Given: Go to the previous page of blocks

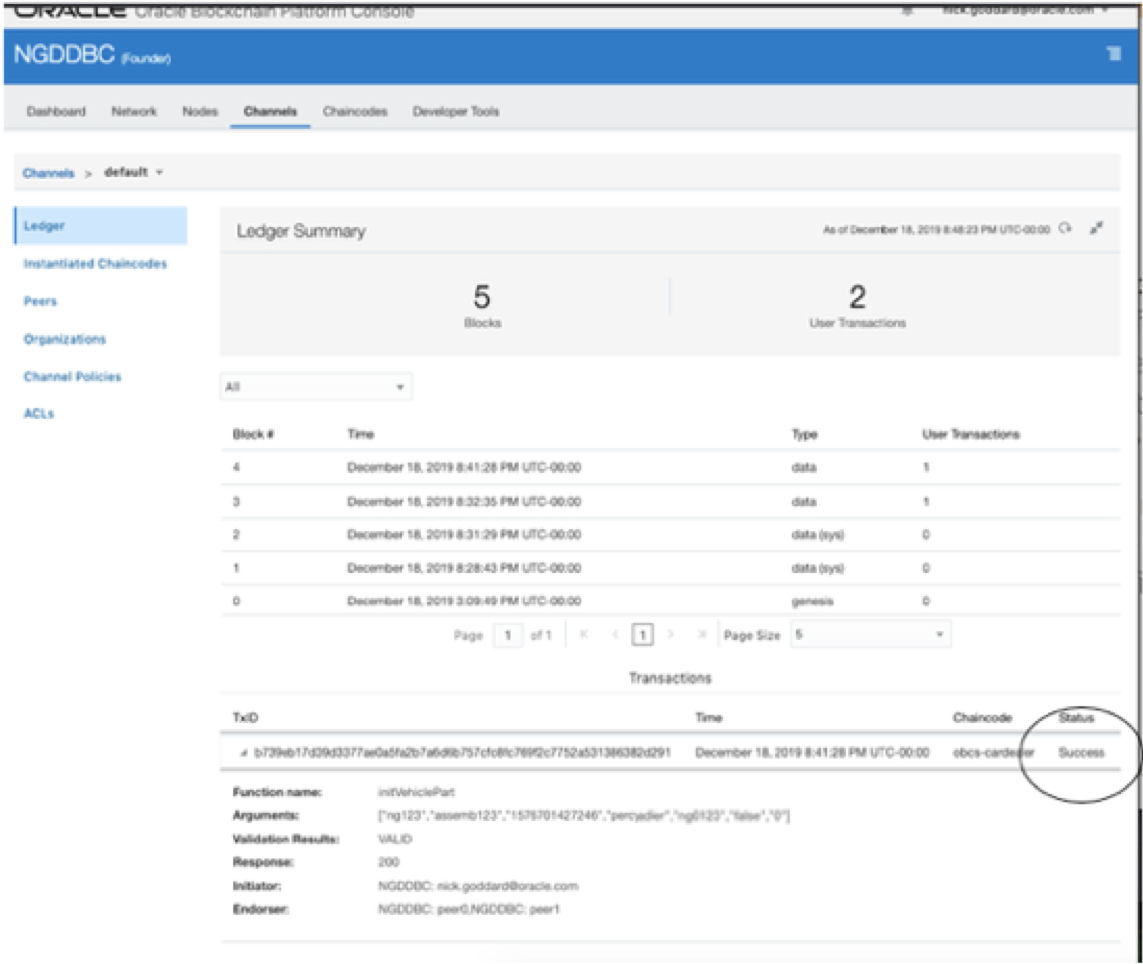Looking at the screenshot, I should click(614, 635).
